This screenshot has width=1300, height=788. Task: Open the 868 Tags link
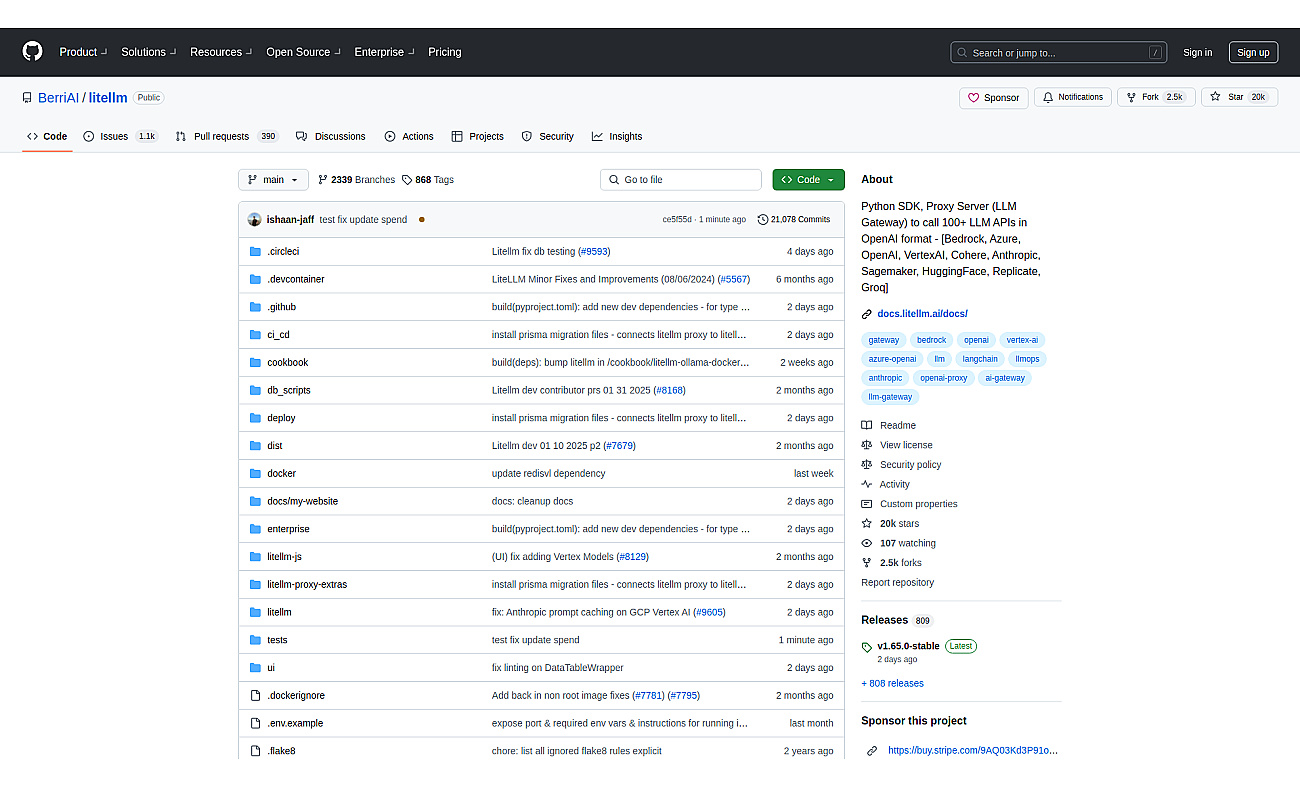428,180
